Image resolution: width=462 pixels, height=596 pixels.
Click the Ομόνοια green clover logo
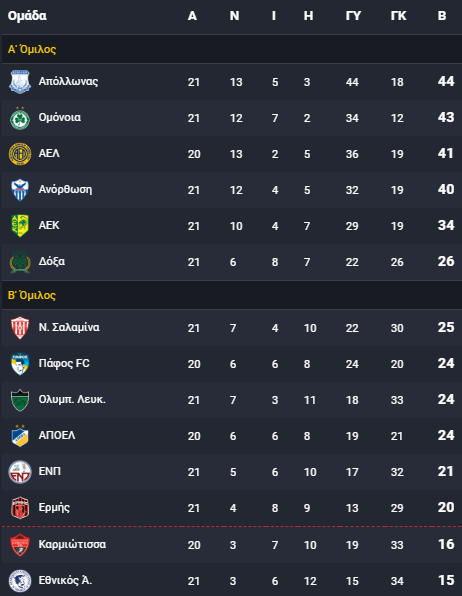pos(20,118)
